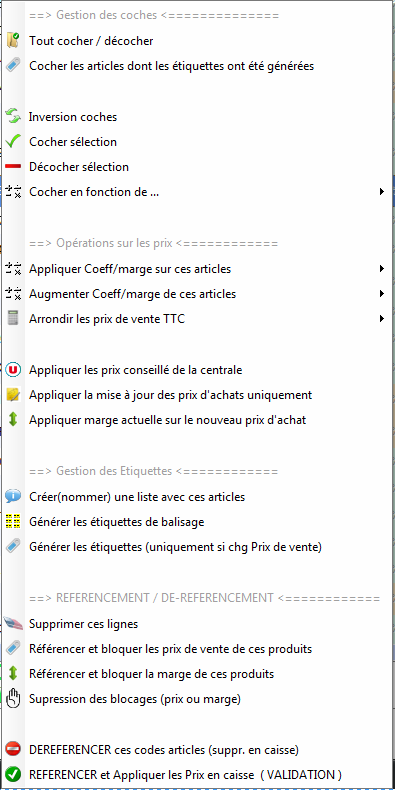Click the red no-entry DEREFERENCER icon
The height and width of the screenshot is (791, 395).
point(13,750)
